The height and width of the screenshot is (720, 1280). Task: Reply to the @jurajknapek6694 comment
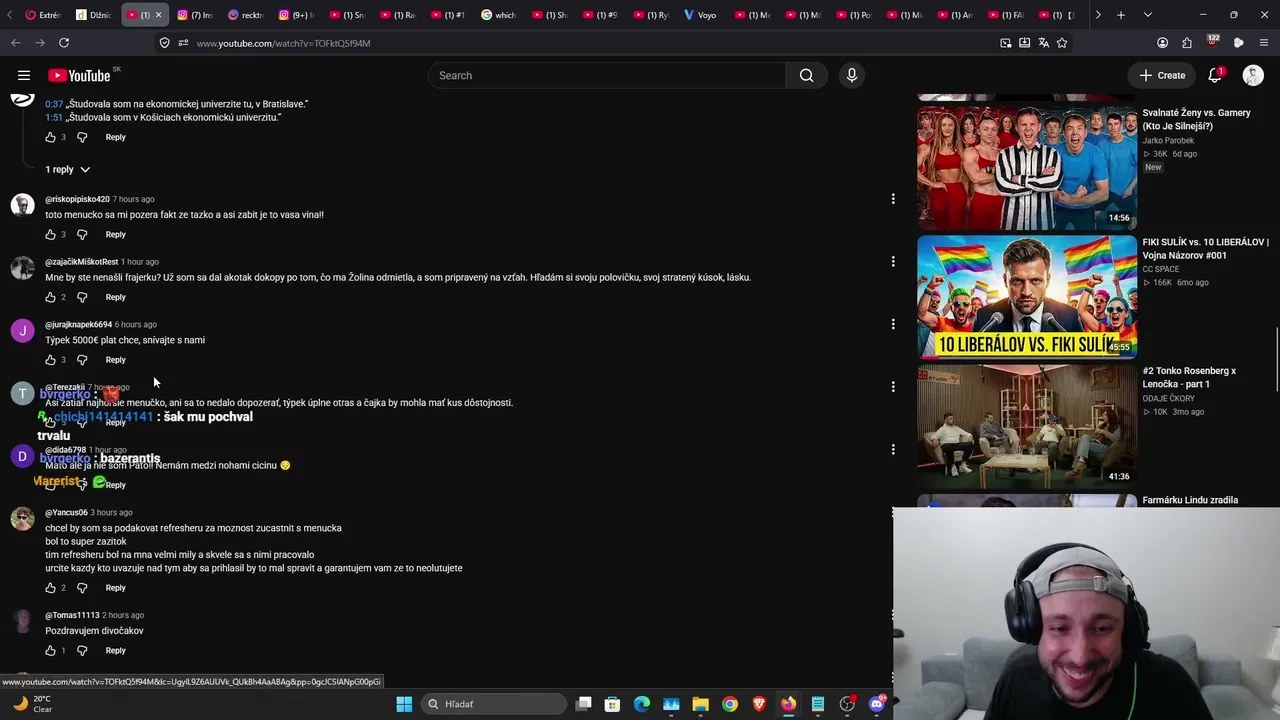click(x=116, y=360)
